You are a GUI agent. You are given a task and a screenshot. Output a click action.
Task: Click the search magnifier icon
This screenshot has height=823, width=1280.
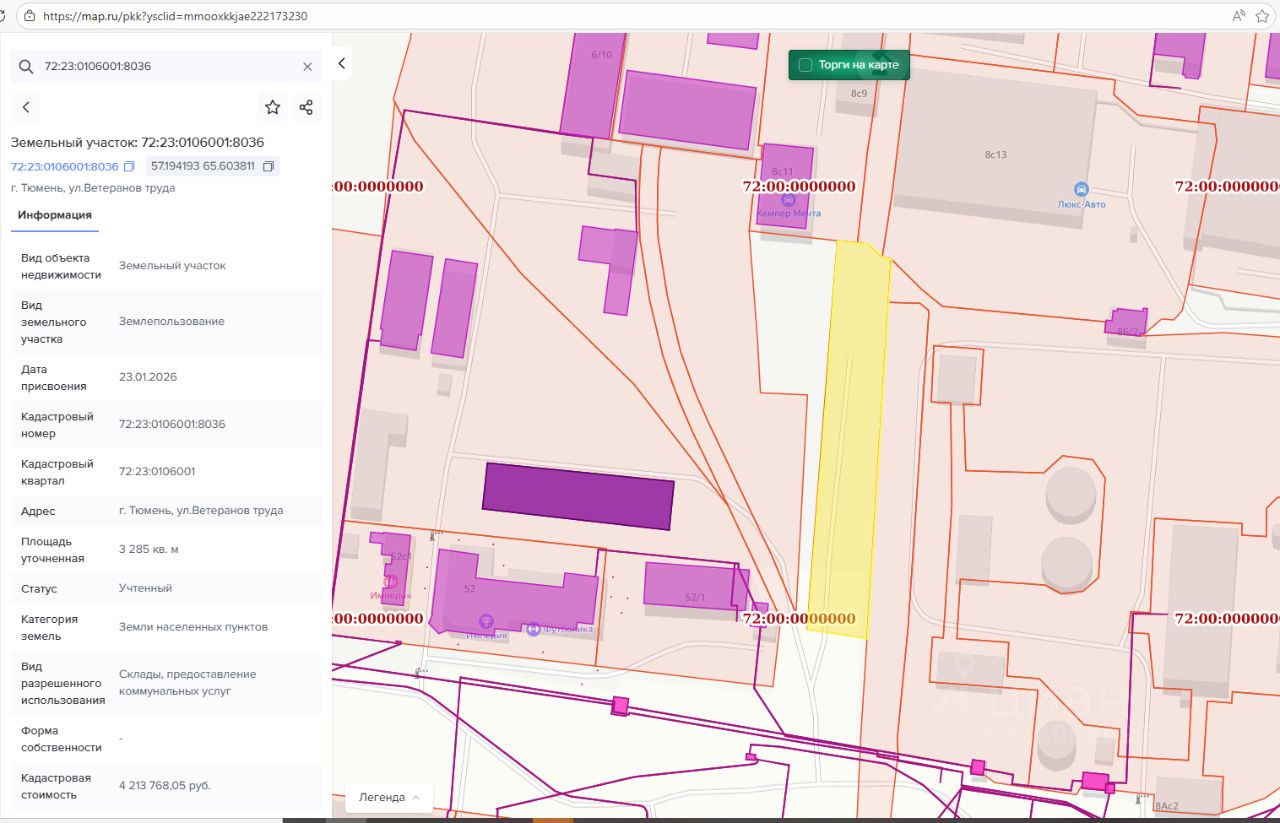27,67
